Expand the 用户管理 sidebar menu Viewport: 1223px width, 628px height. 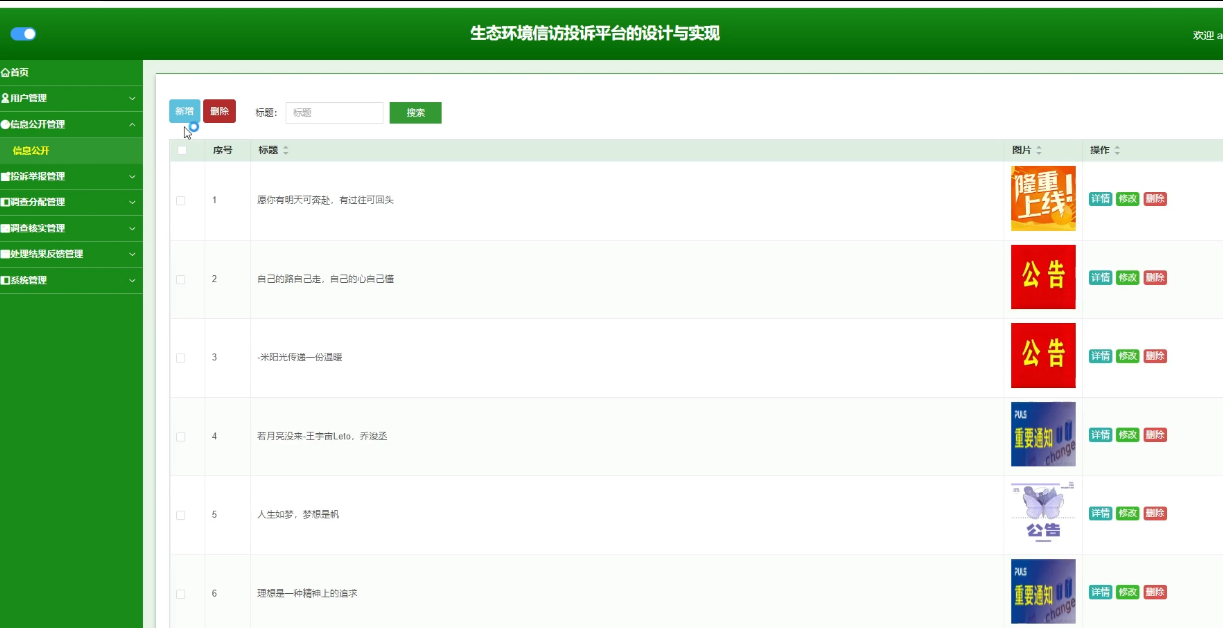click(70, 98)
